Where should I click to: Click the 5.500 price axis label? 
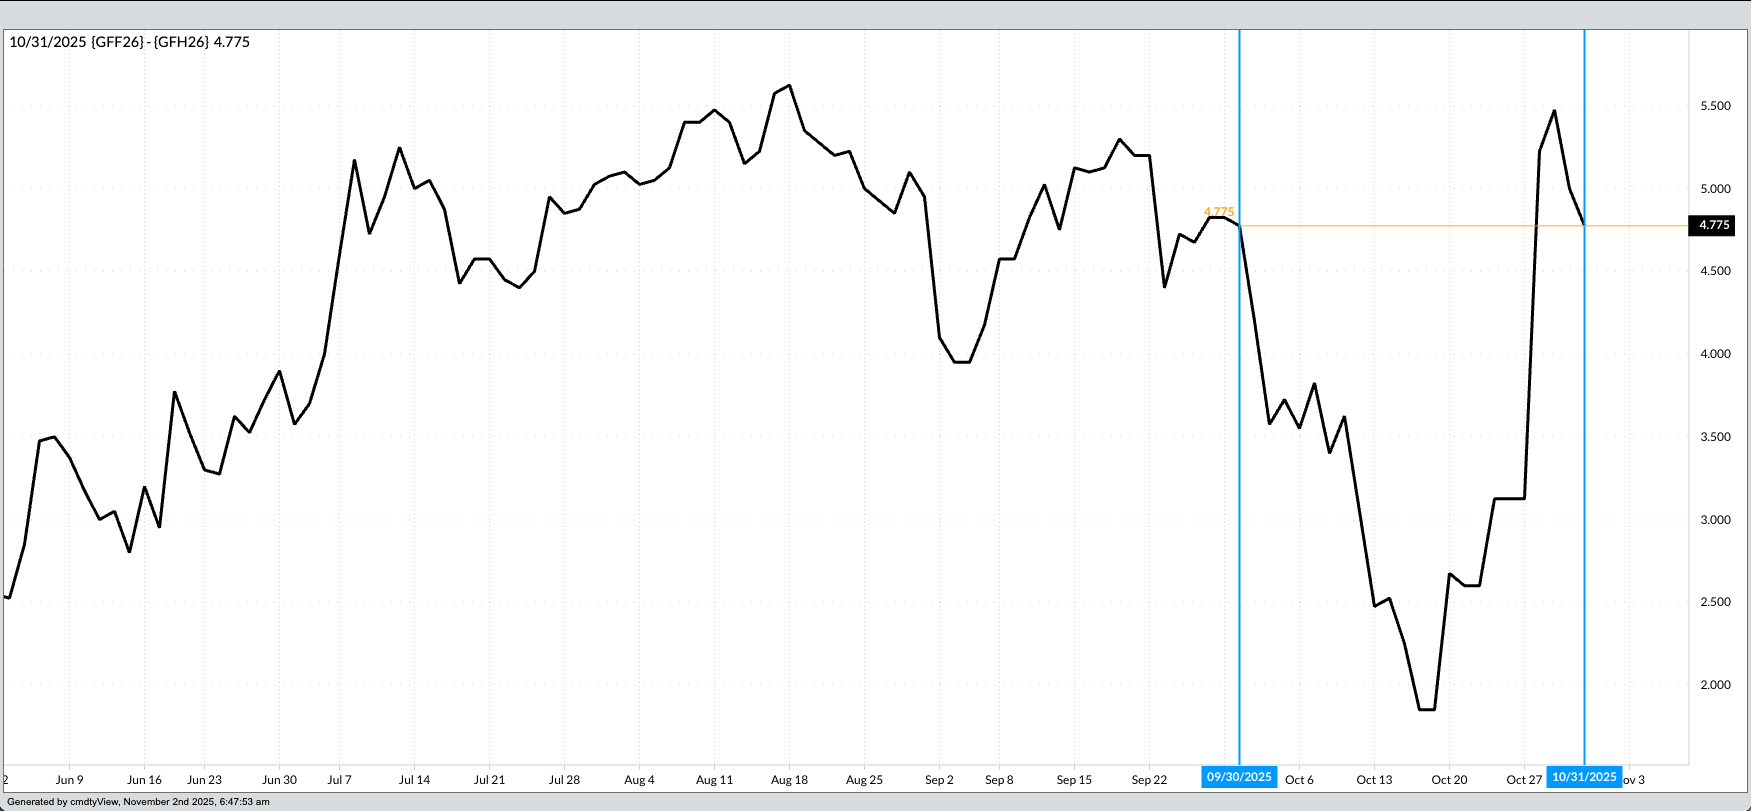[1715, 106]
